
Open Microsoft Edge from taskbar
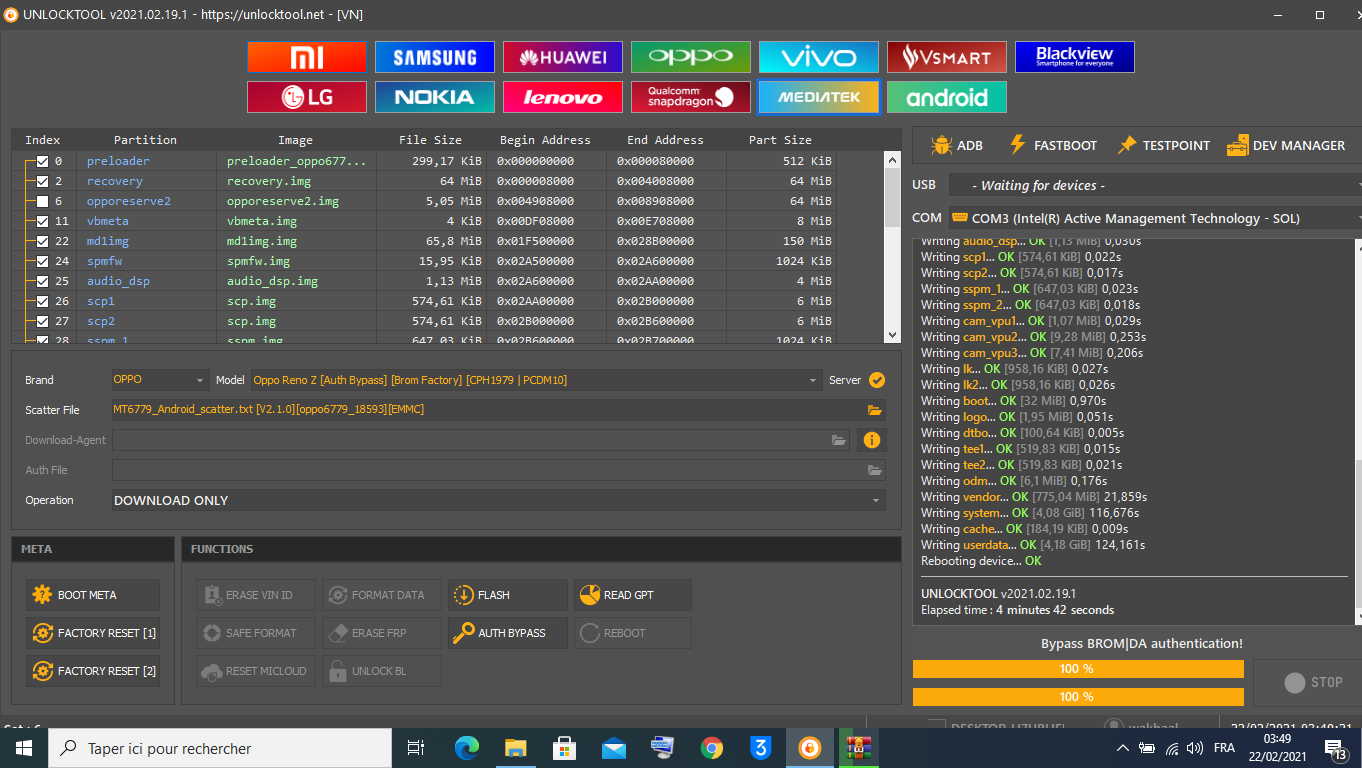(x=467, y=747)
